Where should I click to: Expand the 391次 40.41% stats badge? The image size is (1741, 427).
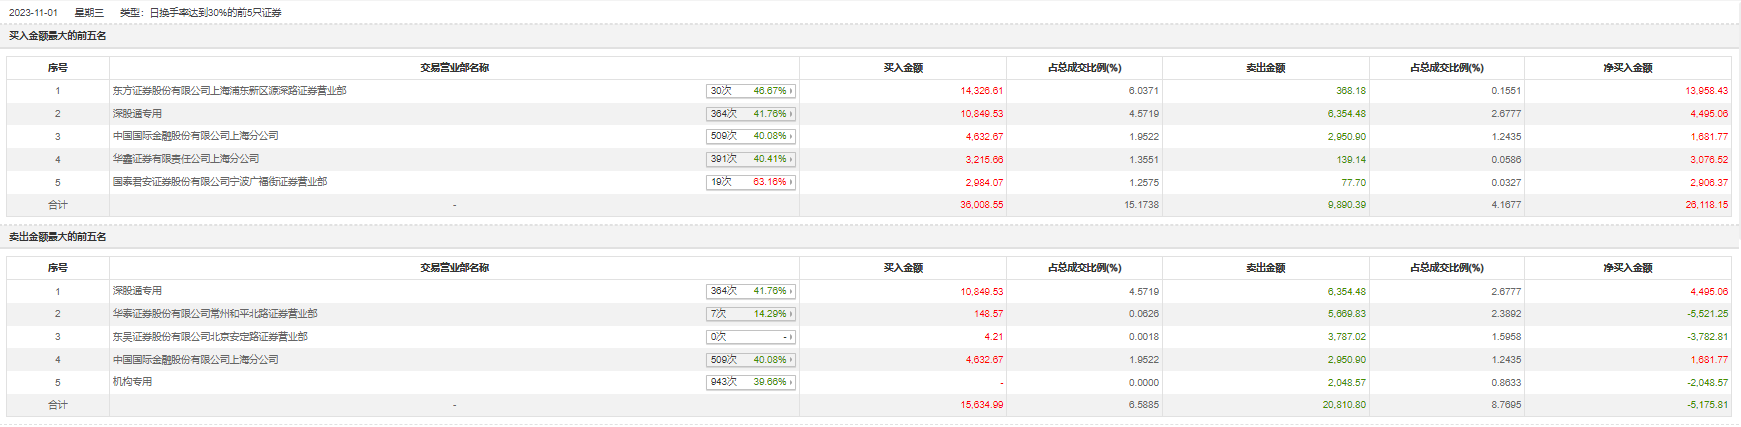click(x=750, y=159)
